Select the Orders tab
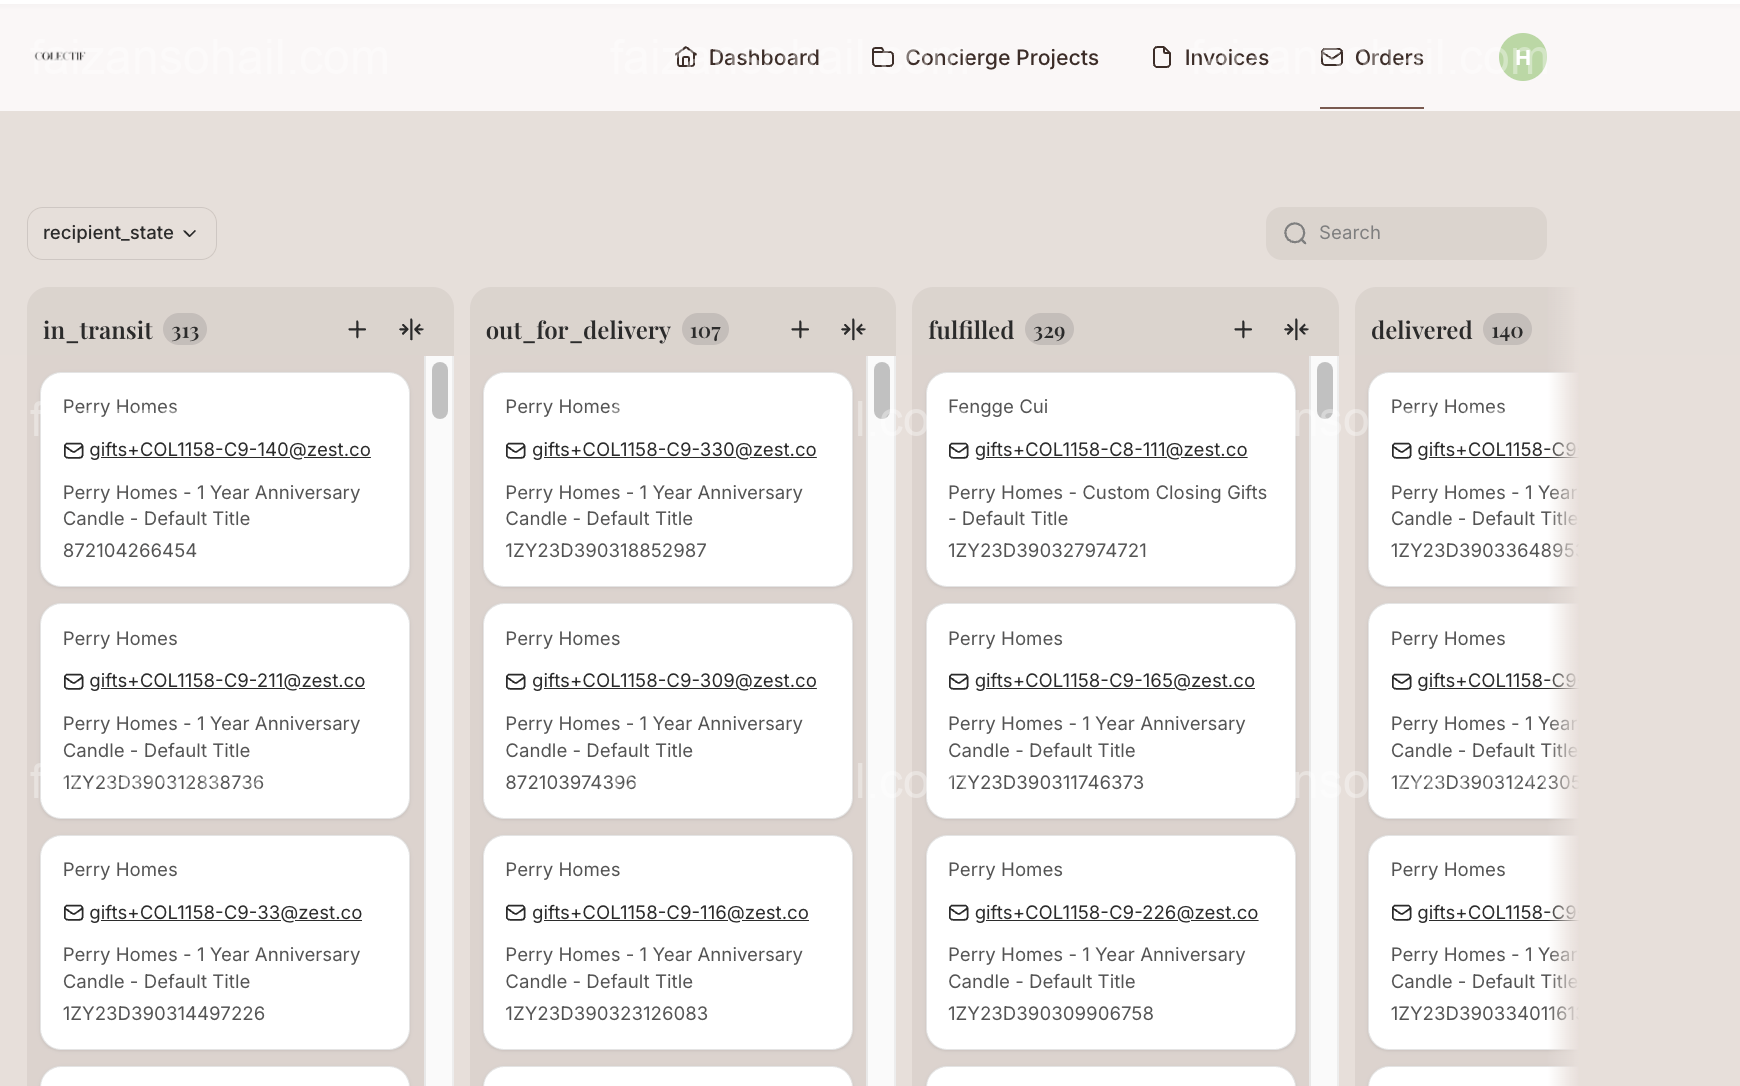1740x1086 pixels. pyautogui.click(x=1372, y=57)
